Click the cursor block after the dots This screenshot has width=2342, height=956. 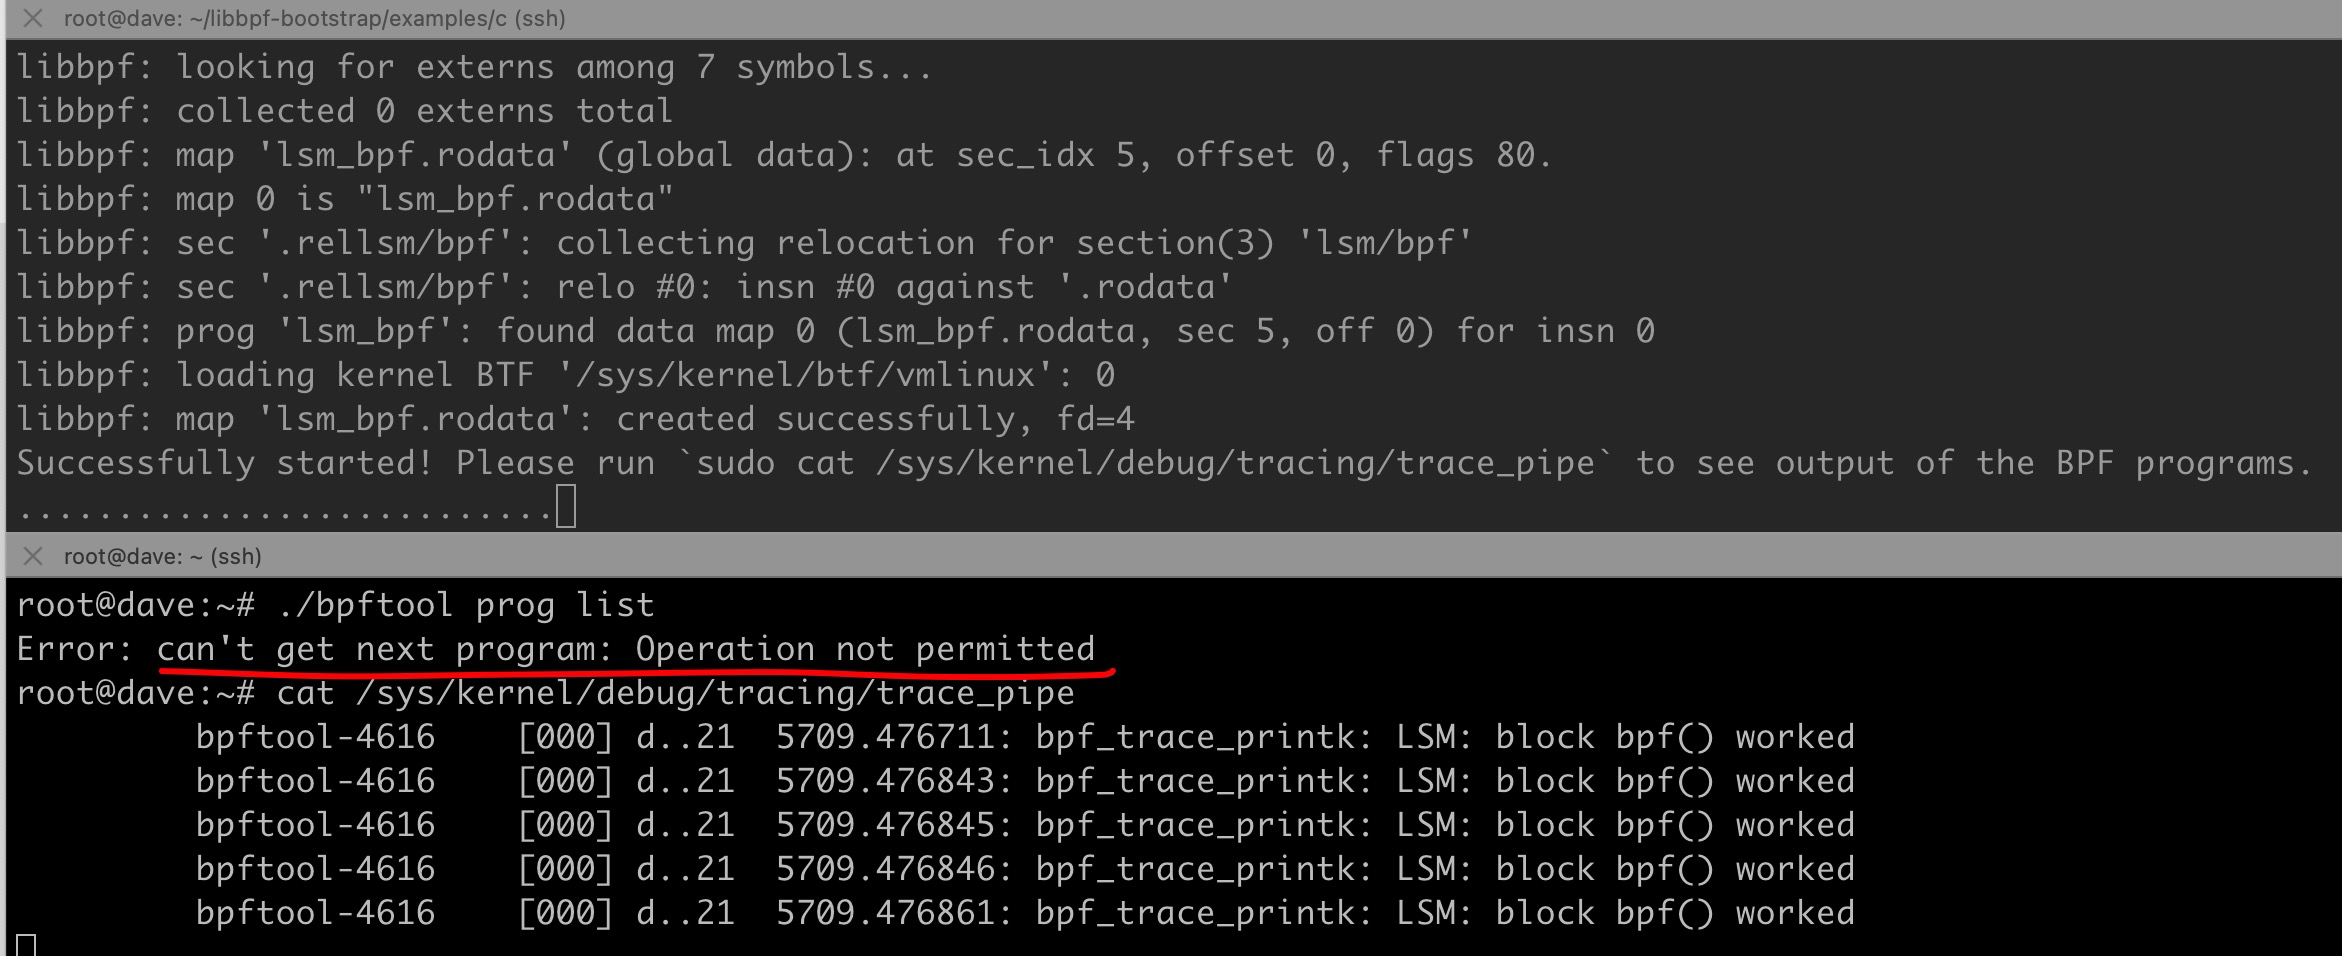click(x=566, y=506)
